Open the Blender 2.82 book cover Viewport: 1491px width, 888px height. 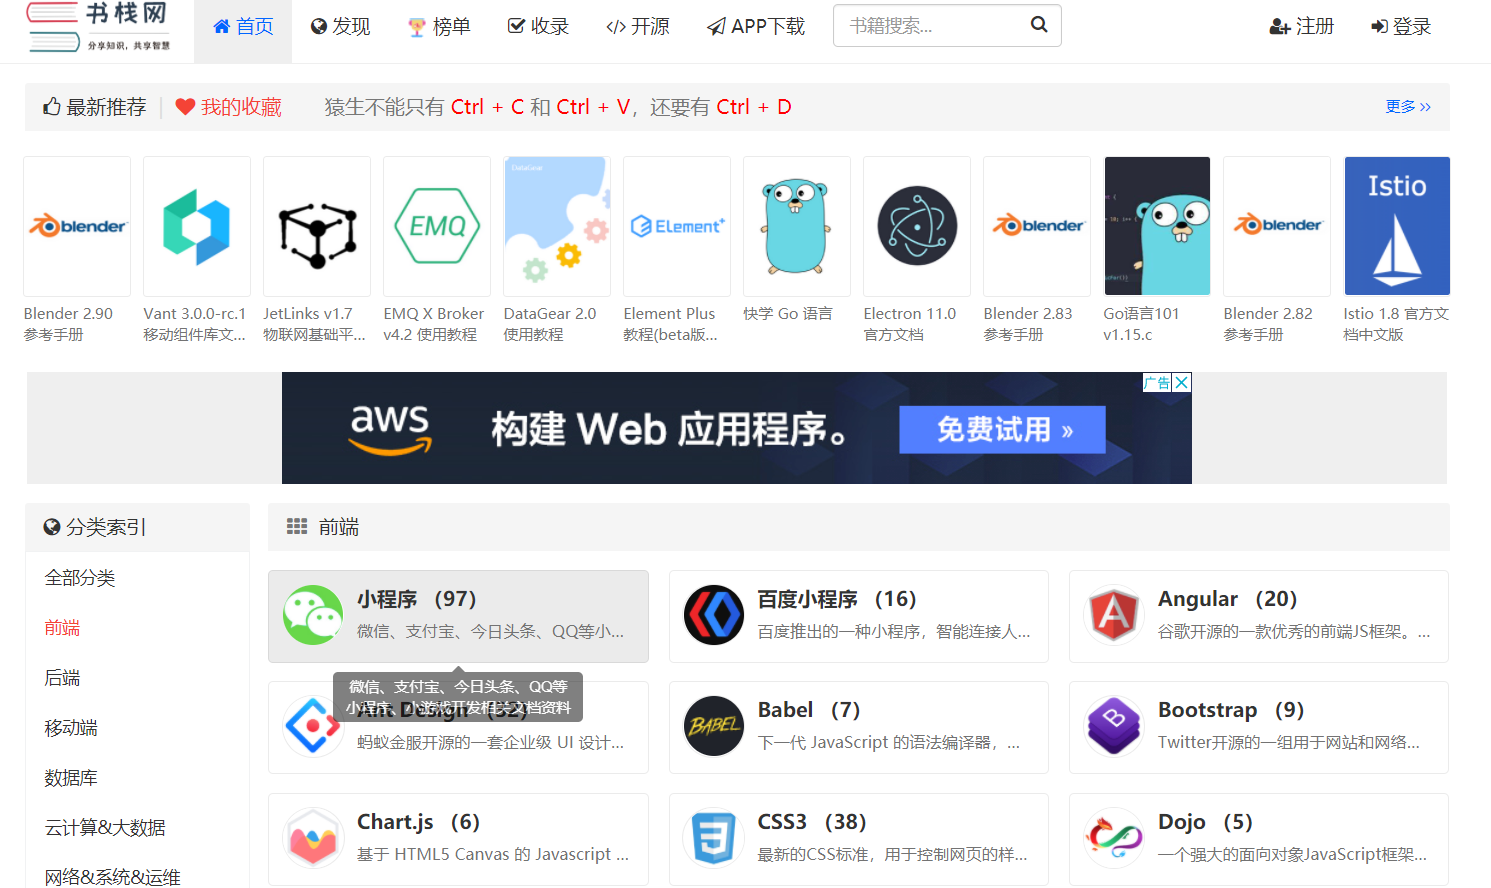pyautogui.click(x=1277, y=226)
